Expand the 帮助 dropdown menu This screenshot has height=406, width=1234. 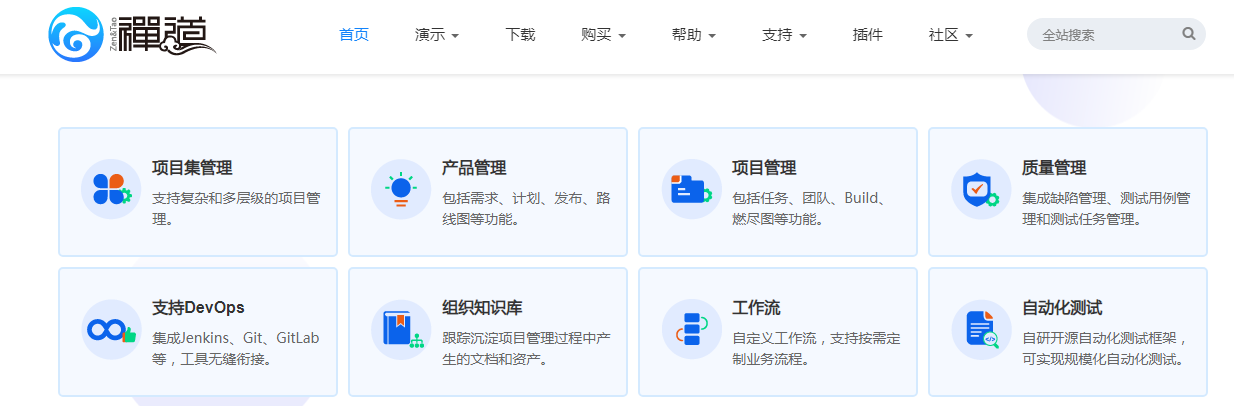tap(694, 34)
